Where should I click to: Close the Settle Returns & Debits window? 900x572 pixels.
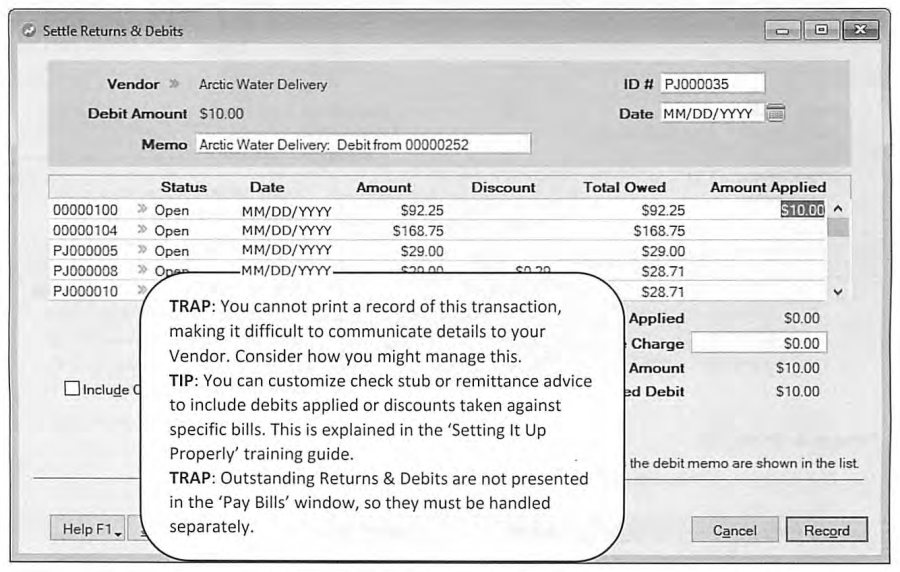pyautogui.click(x=860, y=30)
